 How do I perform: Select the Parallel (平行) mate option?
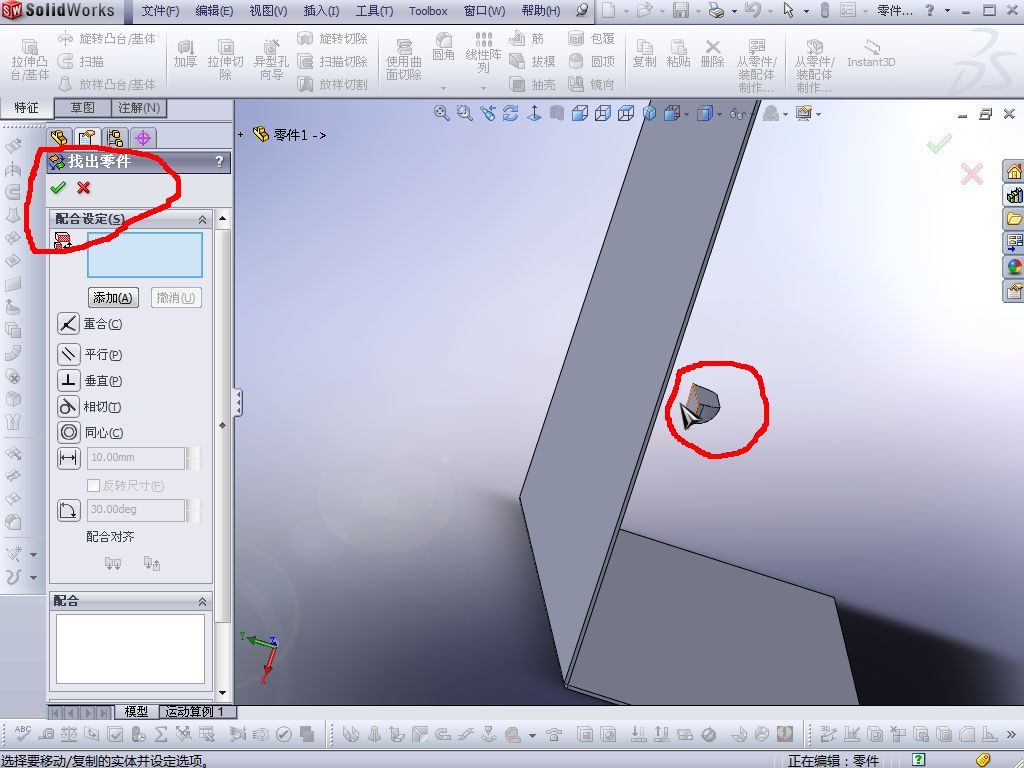(90, 355)
